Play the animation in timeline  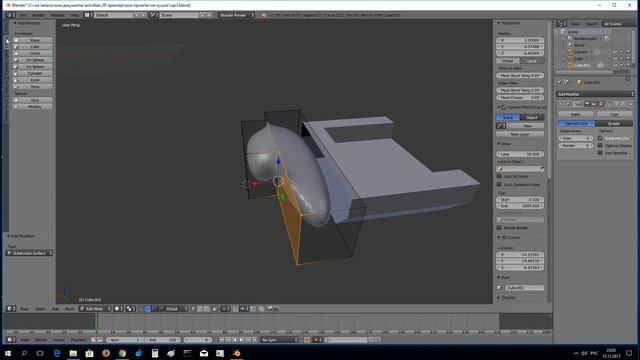(x=241, y=340)
